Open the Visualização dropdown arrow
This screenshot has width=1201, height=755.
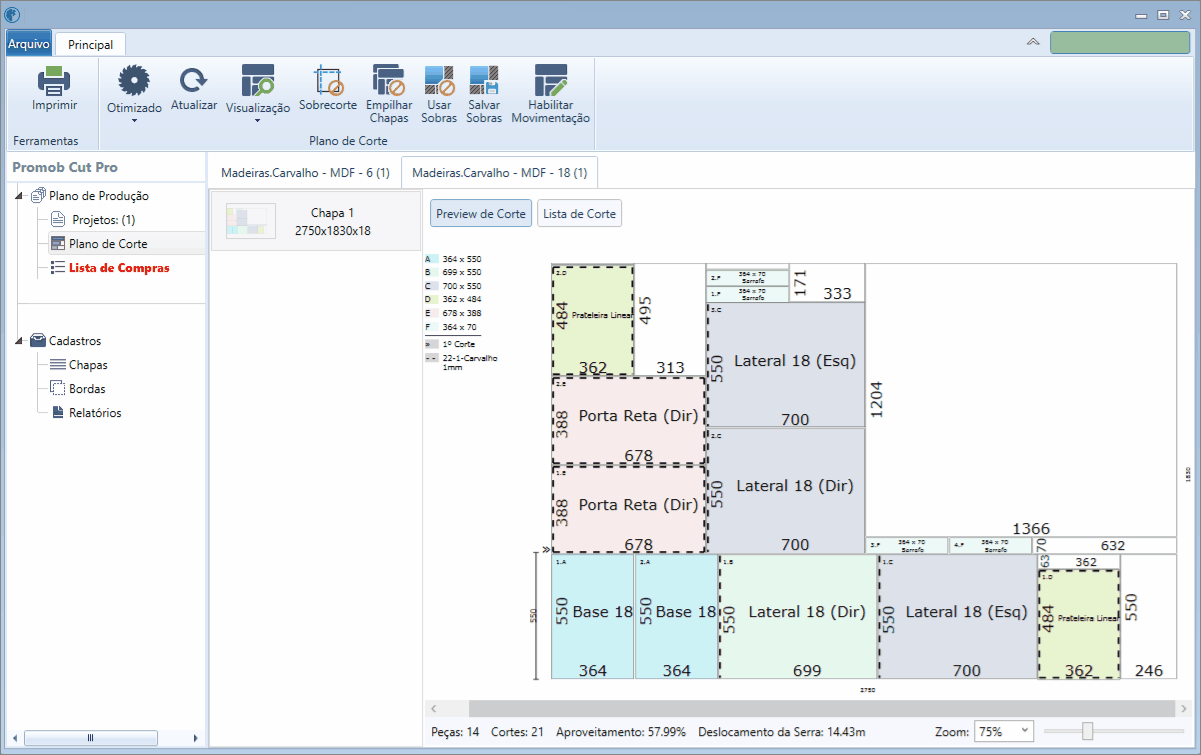pyautogui.click(x=257, y=121)
